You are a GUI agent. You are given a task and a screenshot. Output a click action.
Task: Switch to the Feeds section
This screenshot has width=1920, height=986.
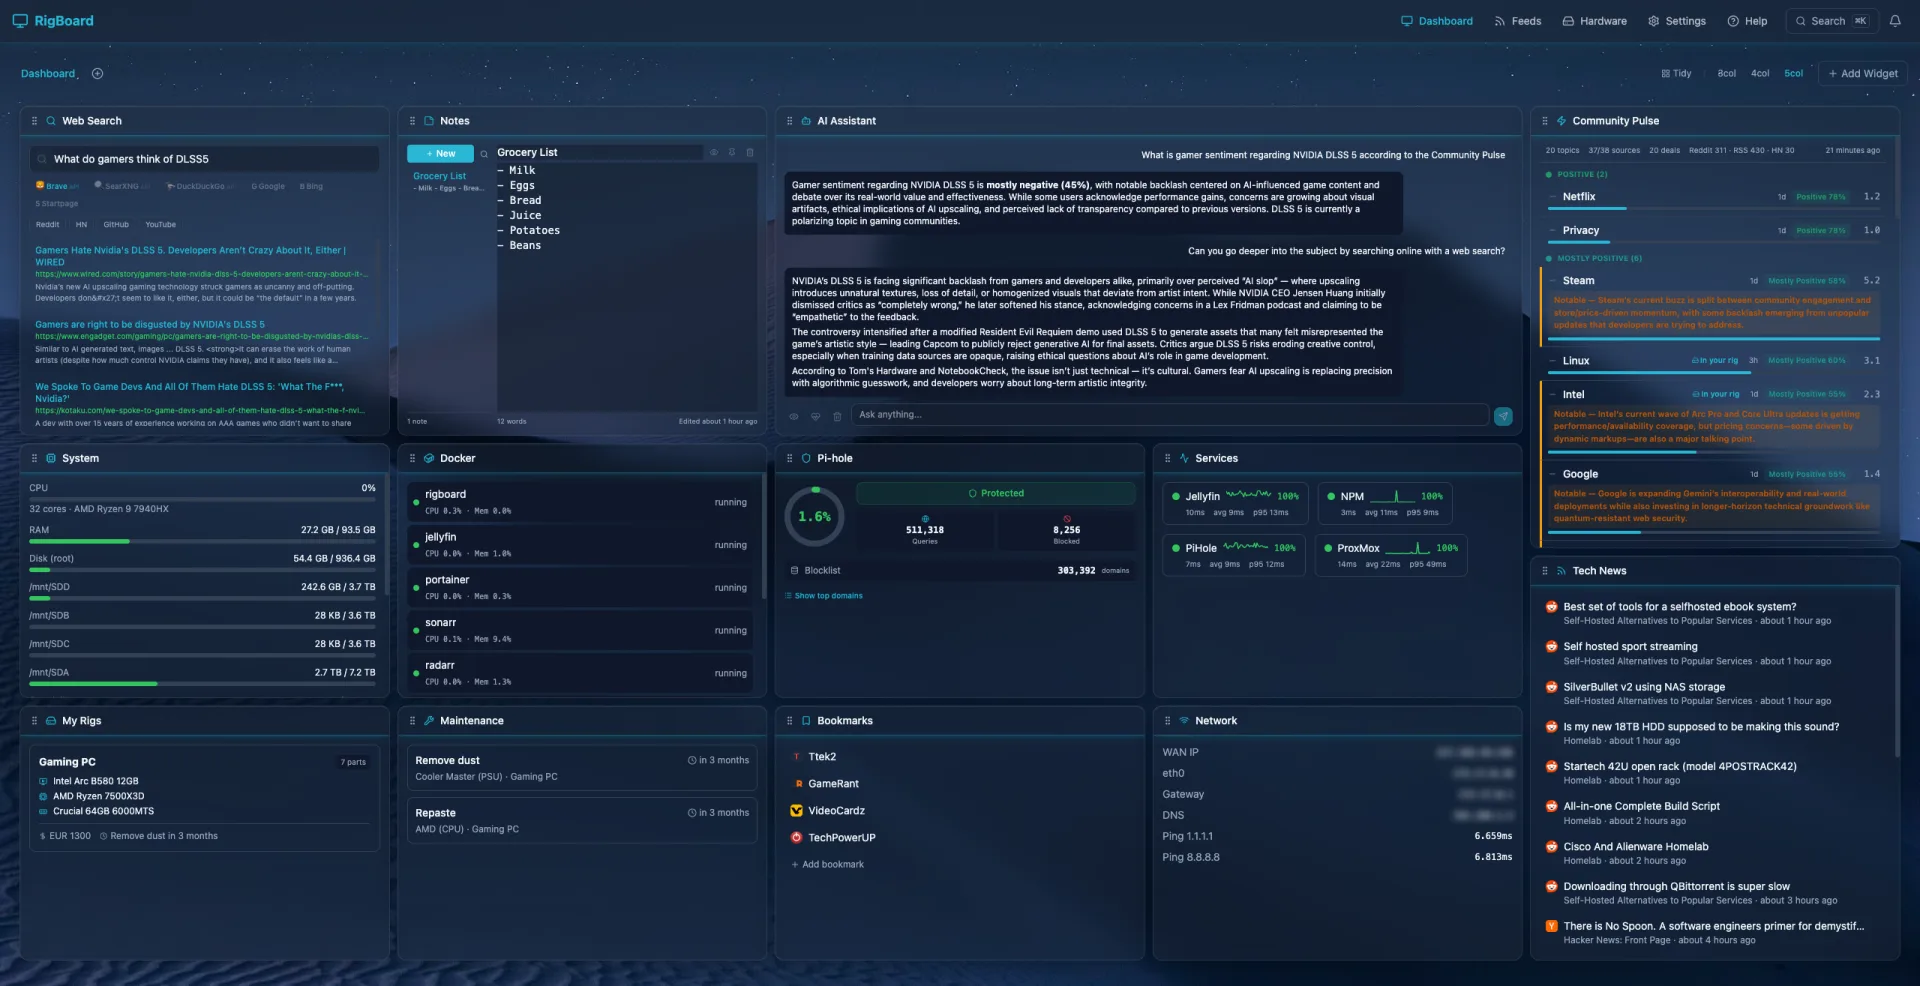(x=1518, y=20)
